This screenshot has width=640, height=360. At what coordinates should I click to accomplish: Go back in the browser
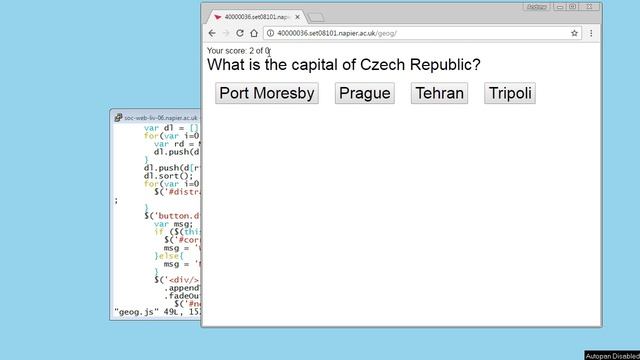tap(212, 33)
